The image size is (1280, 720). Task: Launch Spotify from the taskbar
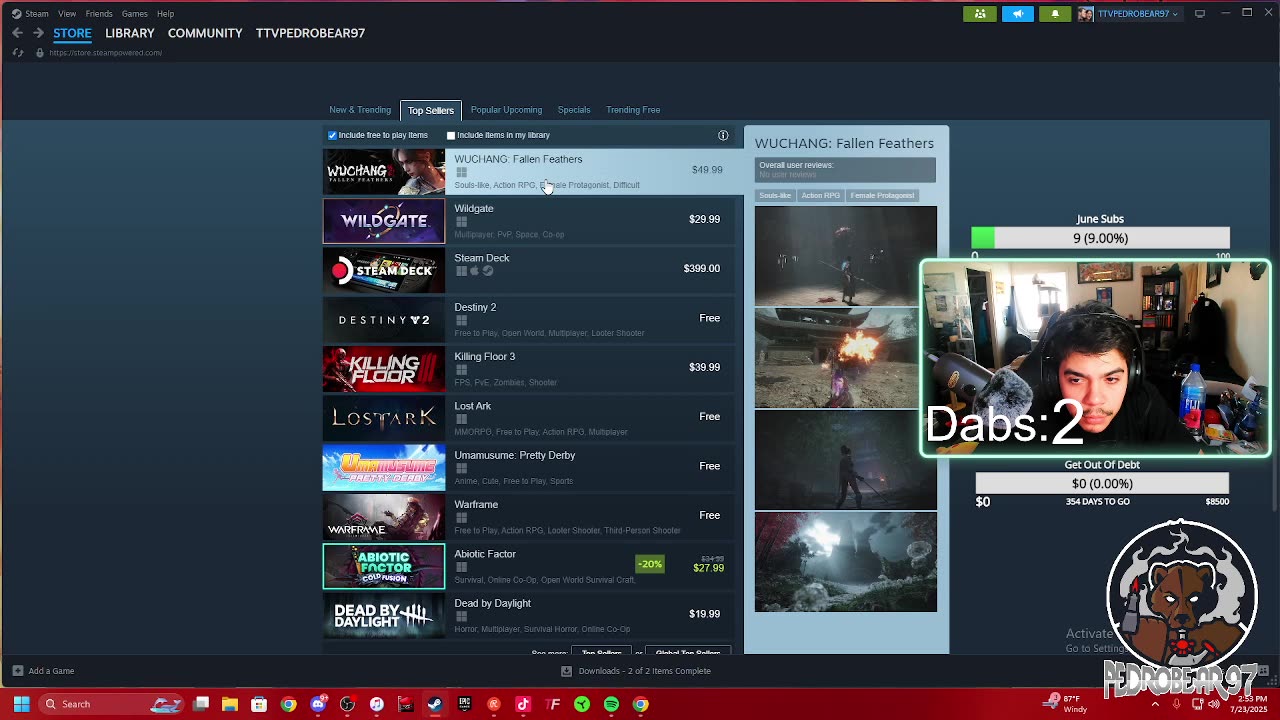coord(611,704)
